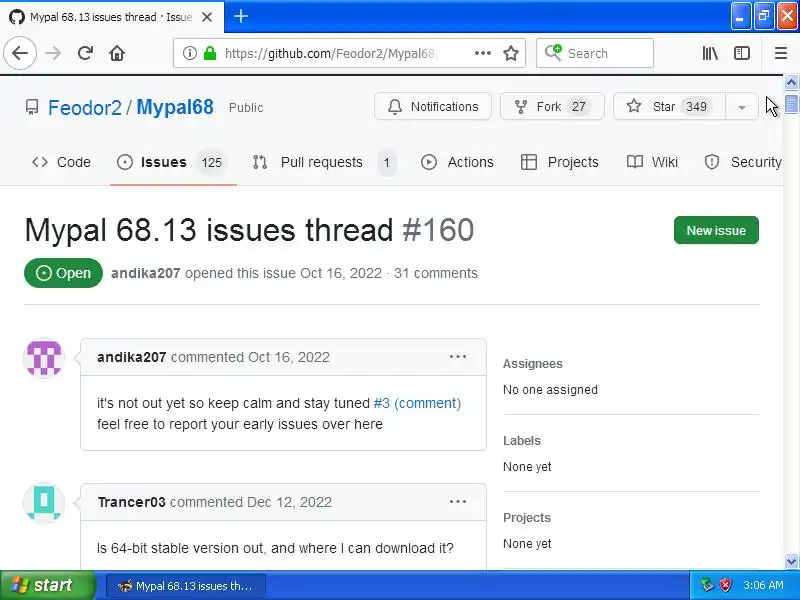Open page actions three-dot menu in address bar

[482, 53]
